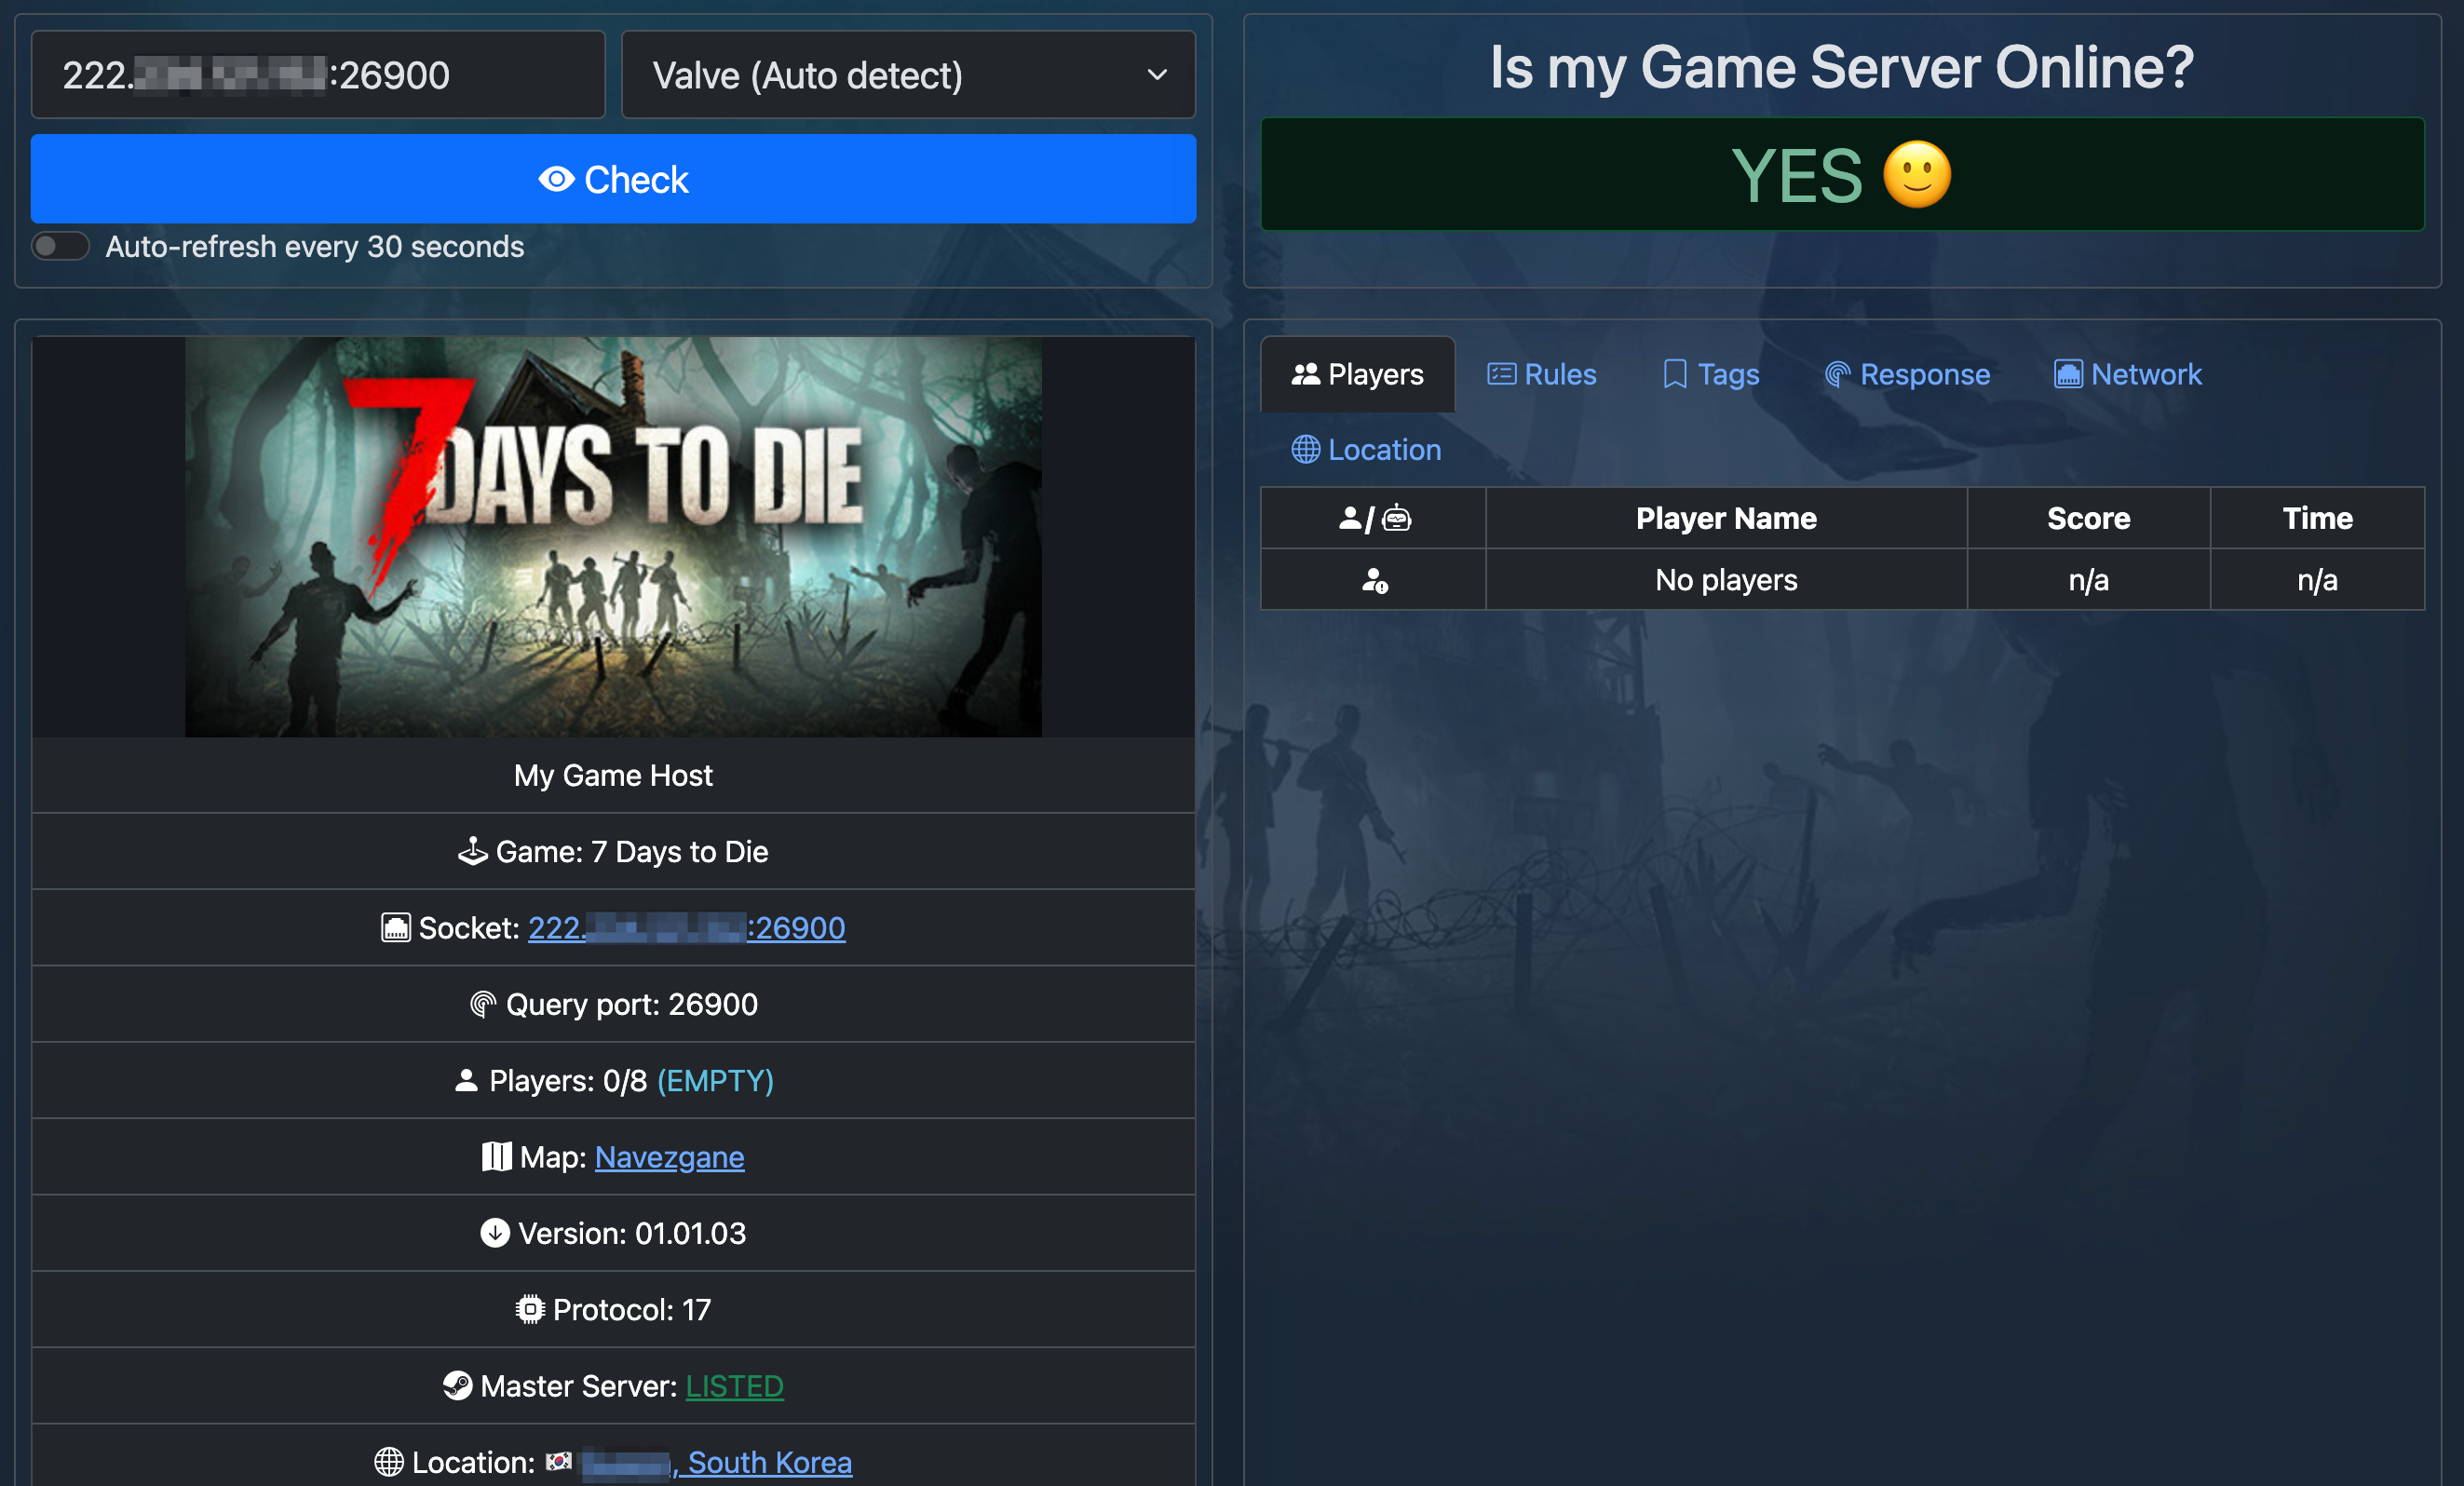Switch to the Rules tab
This screenshot has width=2464, height=1486.
[1541, 374]
